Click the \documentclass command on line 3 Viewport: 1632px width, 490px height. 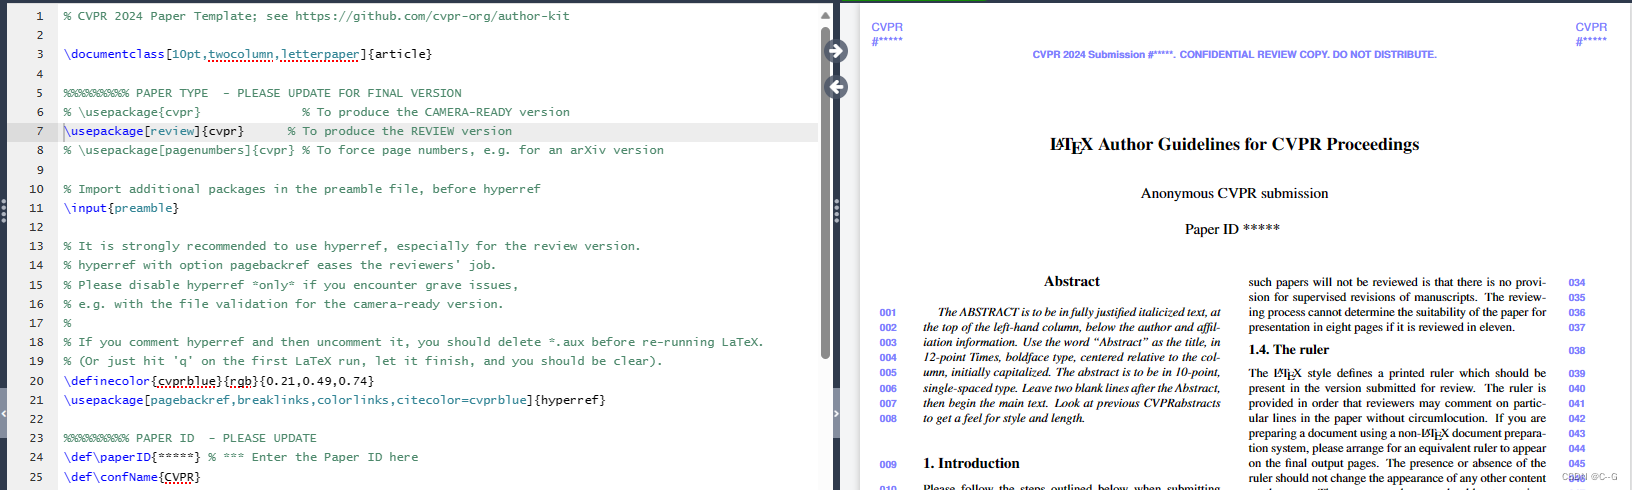[114, 54]
